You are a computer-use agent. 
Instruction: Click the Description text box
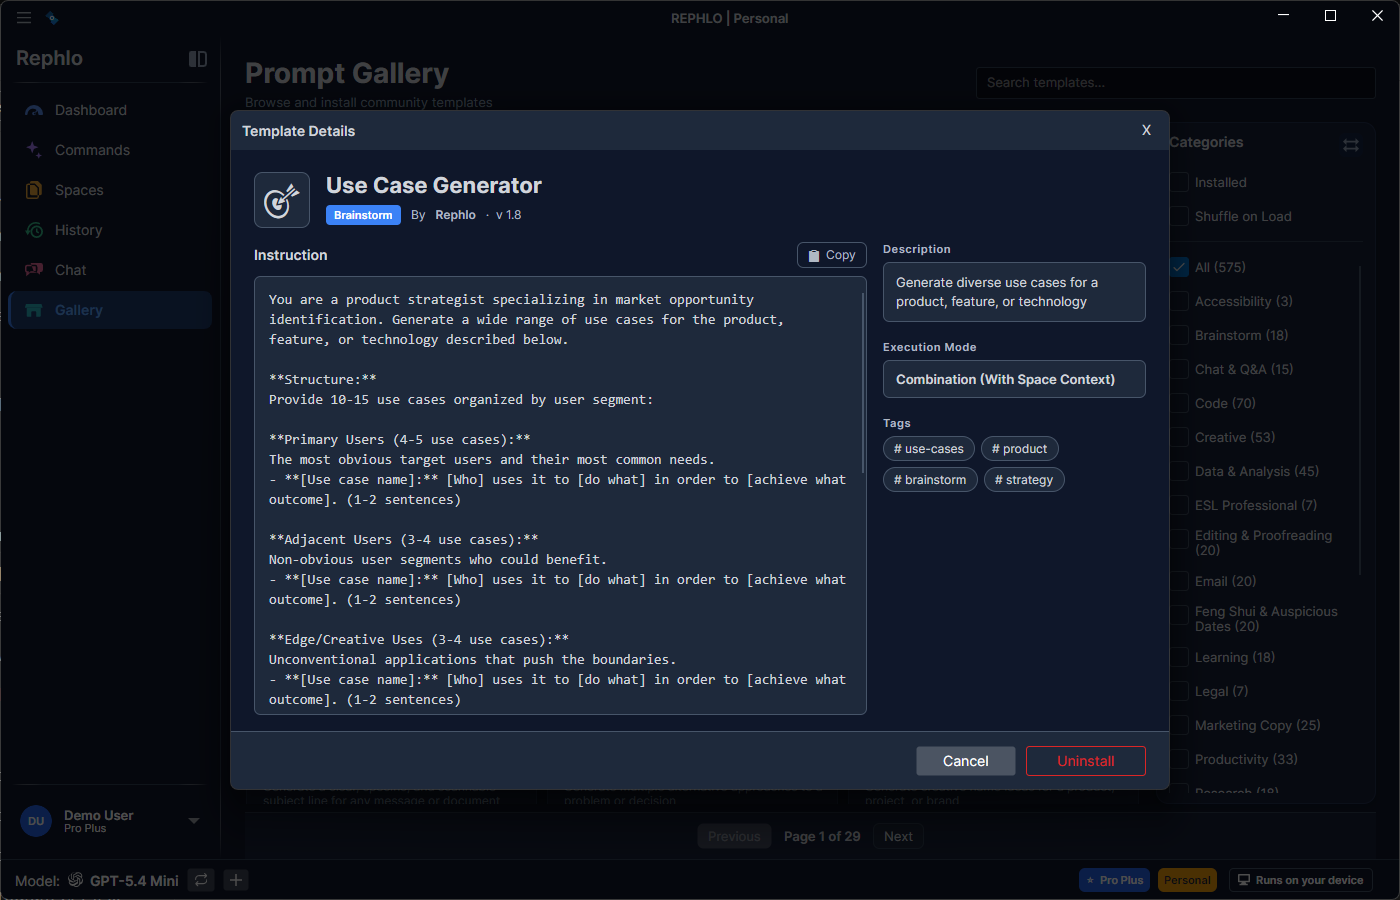point(1014,292)
